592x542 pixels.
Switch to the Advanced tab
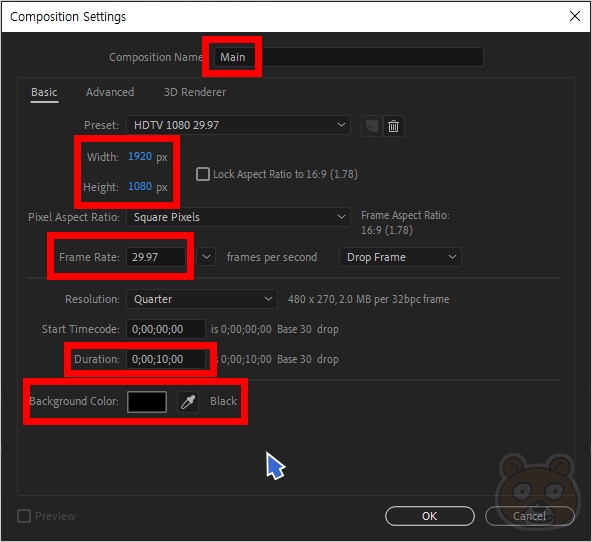tap(110, 92)
